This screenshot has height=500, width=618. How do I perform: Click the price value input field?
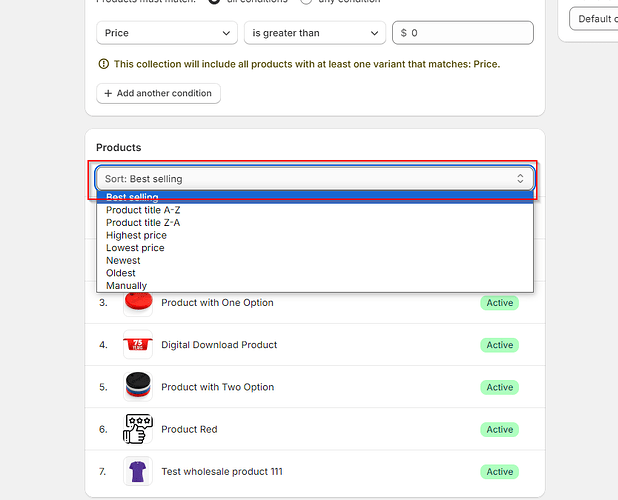click(x=470, y=33)
